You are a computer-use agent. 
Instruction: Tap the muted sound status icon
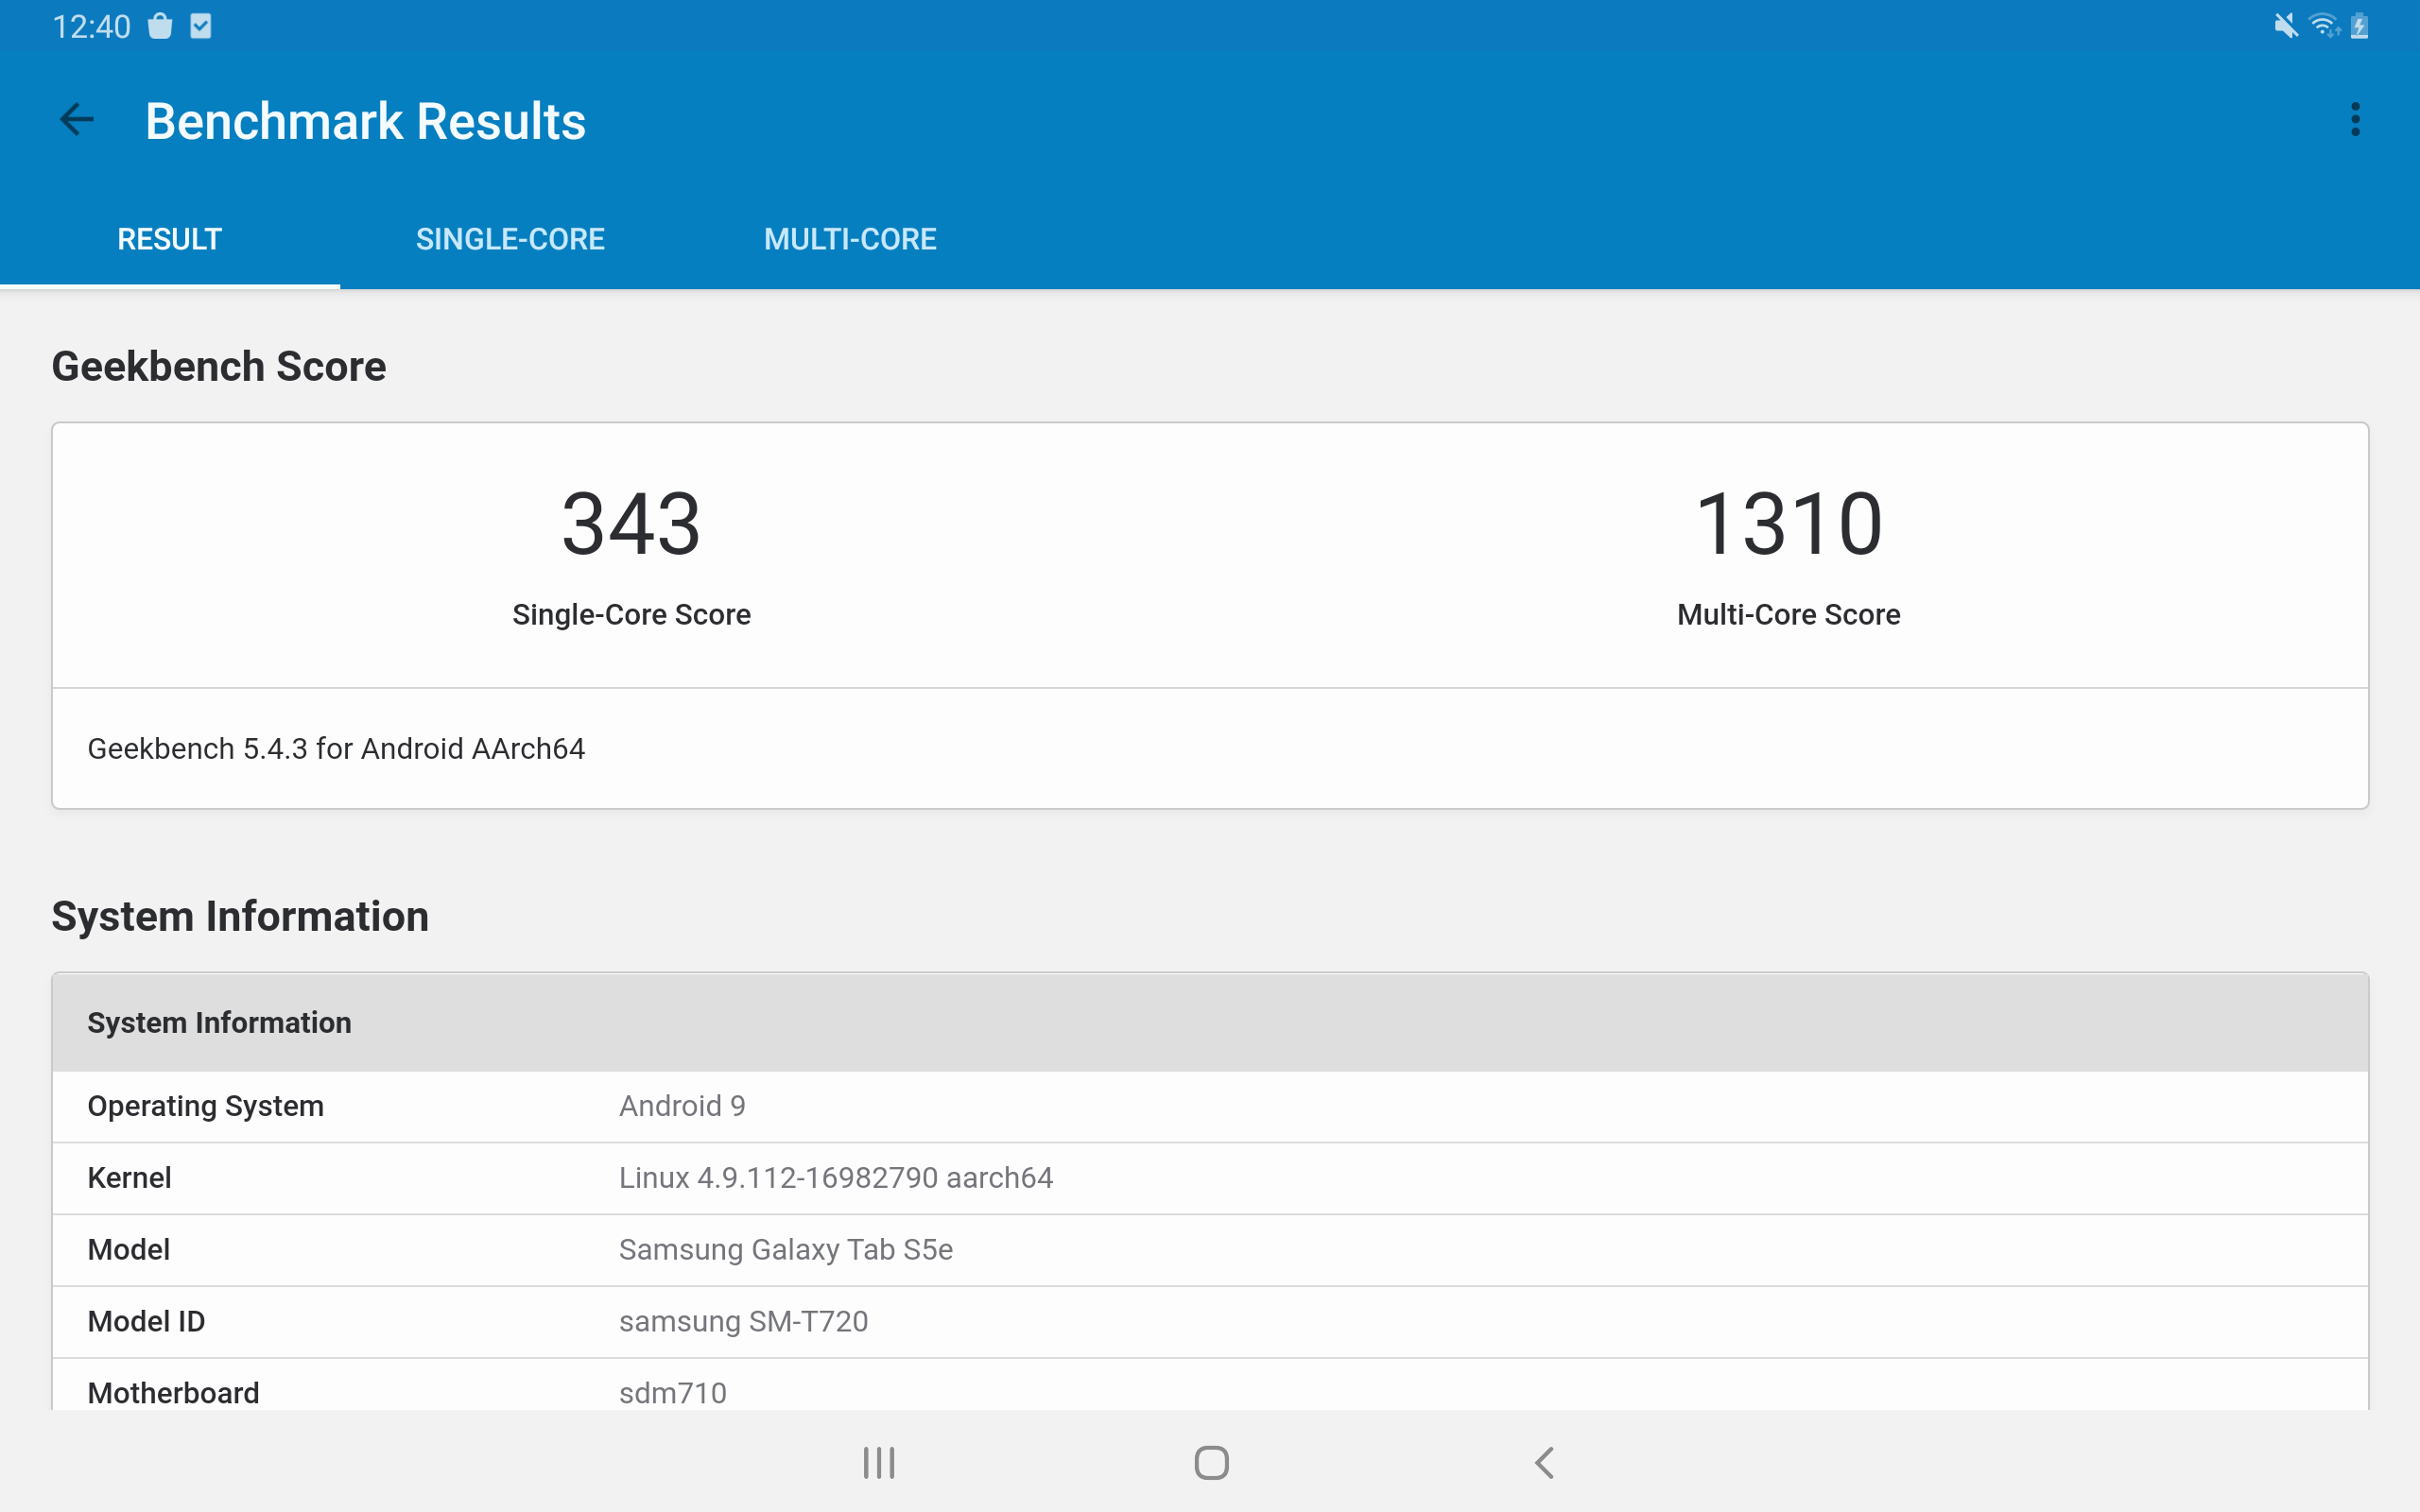pyautogui.click(x=2286, y=26)
